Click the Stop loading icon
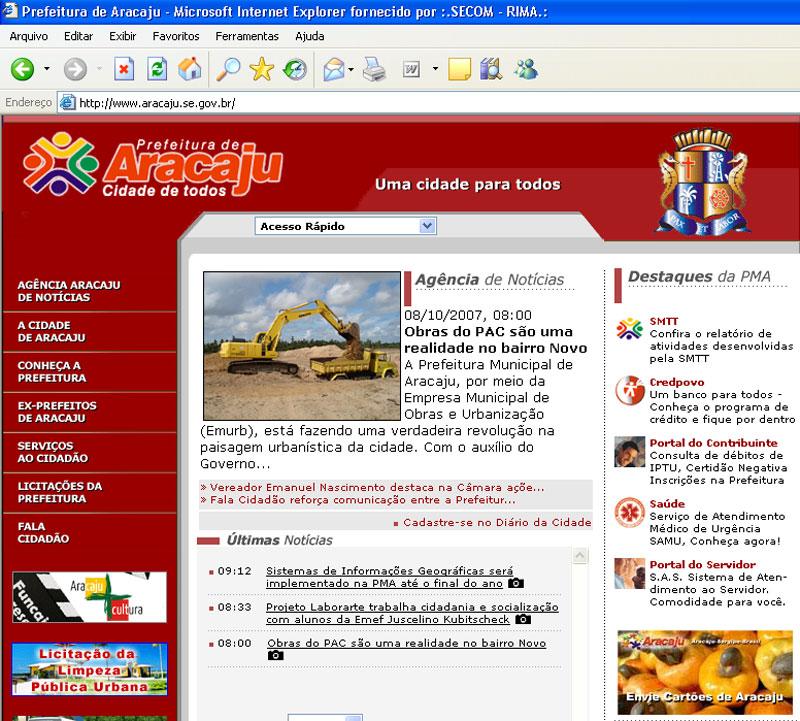 pyautogui.click(x=124, y=69)
